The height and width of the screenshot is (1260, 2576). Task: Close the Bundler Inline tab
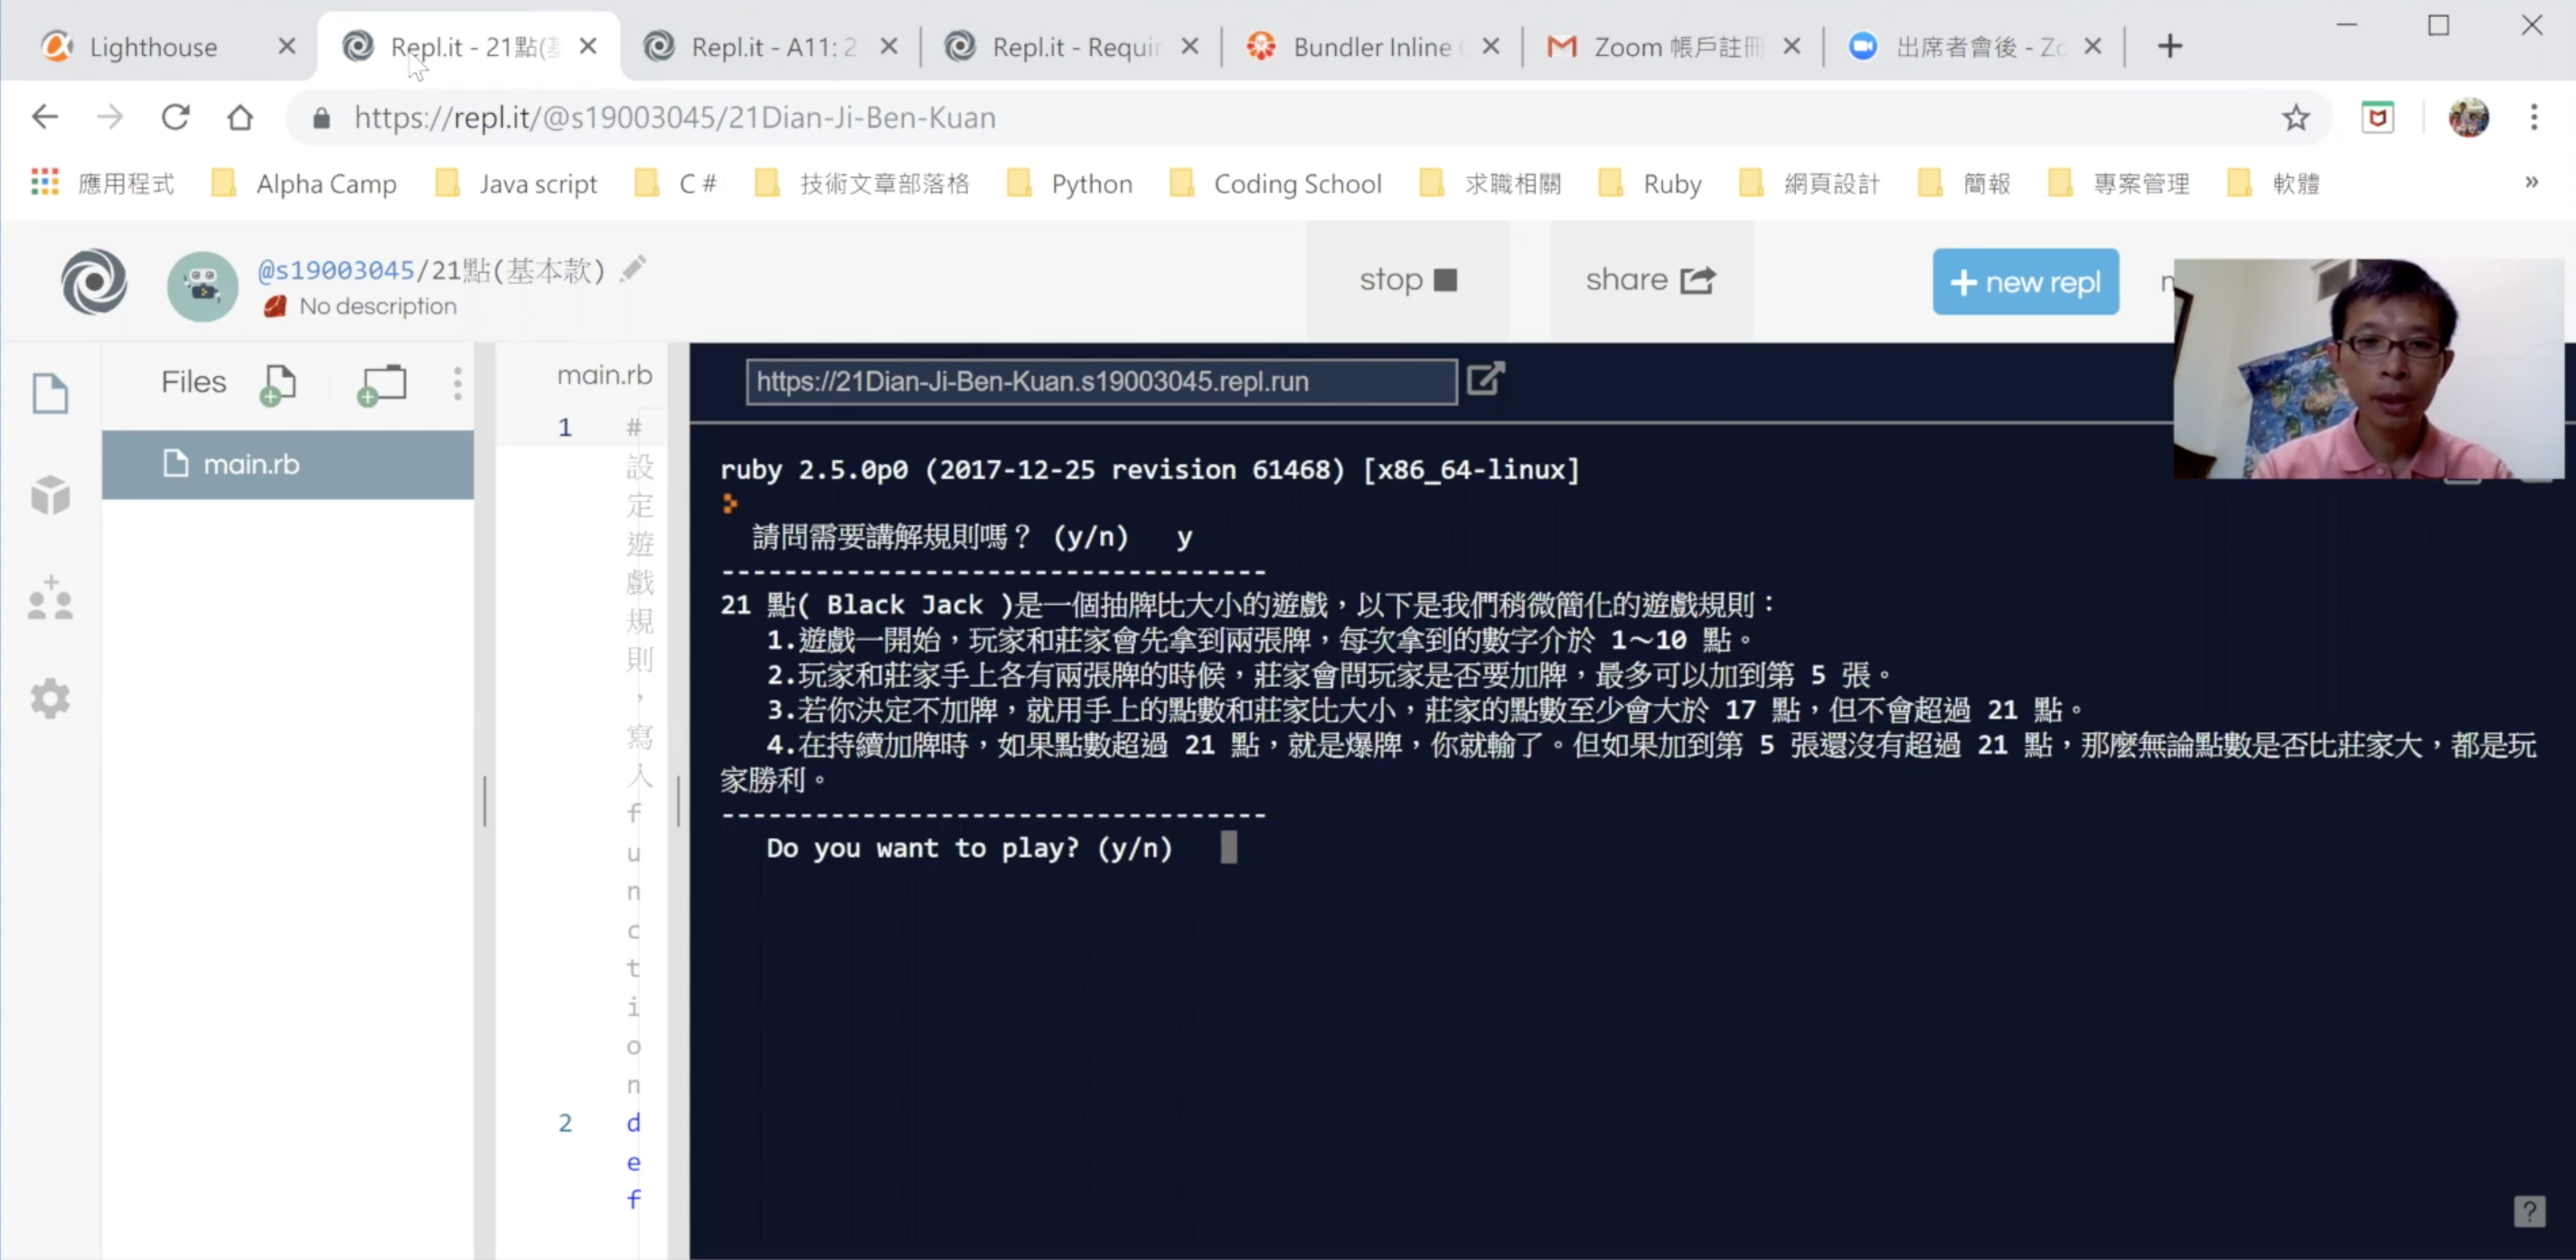[1491, 46]
